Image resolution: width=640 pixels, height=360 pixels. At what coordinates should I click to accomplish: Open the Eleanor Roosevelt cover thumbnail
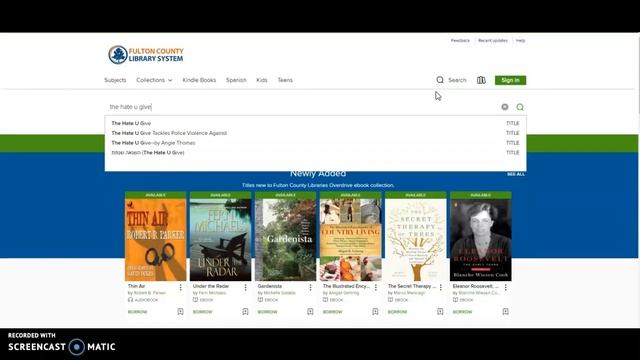pyautogui.click(x=480, y=240)
